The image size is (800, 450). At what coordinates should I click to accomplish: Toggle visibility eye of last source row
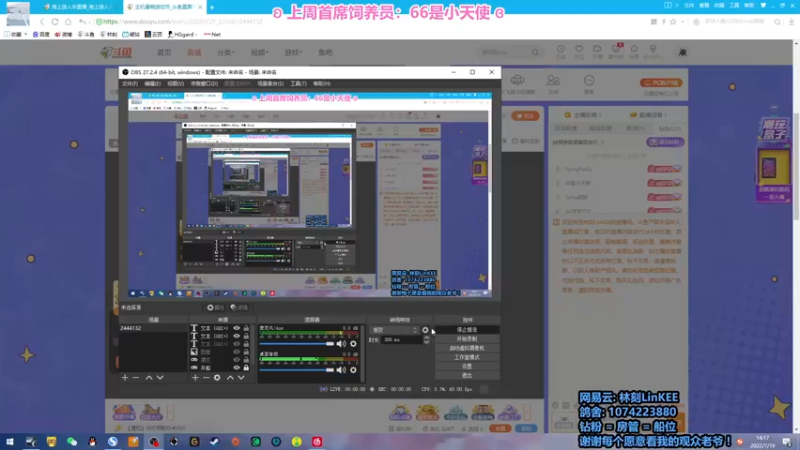point(236,367)
